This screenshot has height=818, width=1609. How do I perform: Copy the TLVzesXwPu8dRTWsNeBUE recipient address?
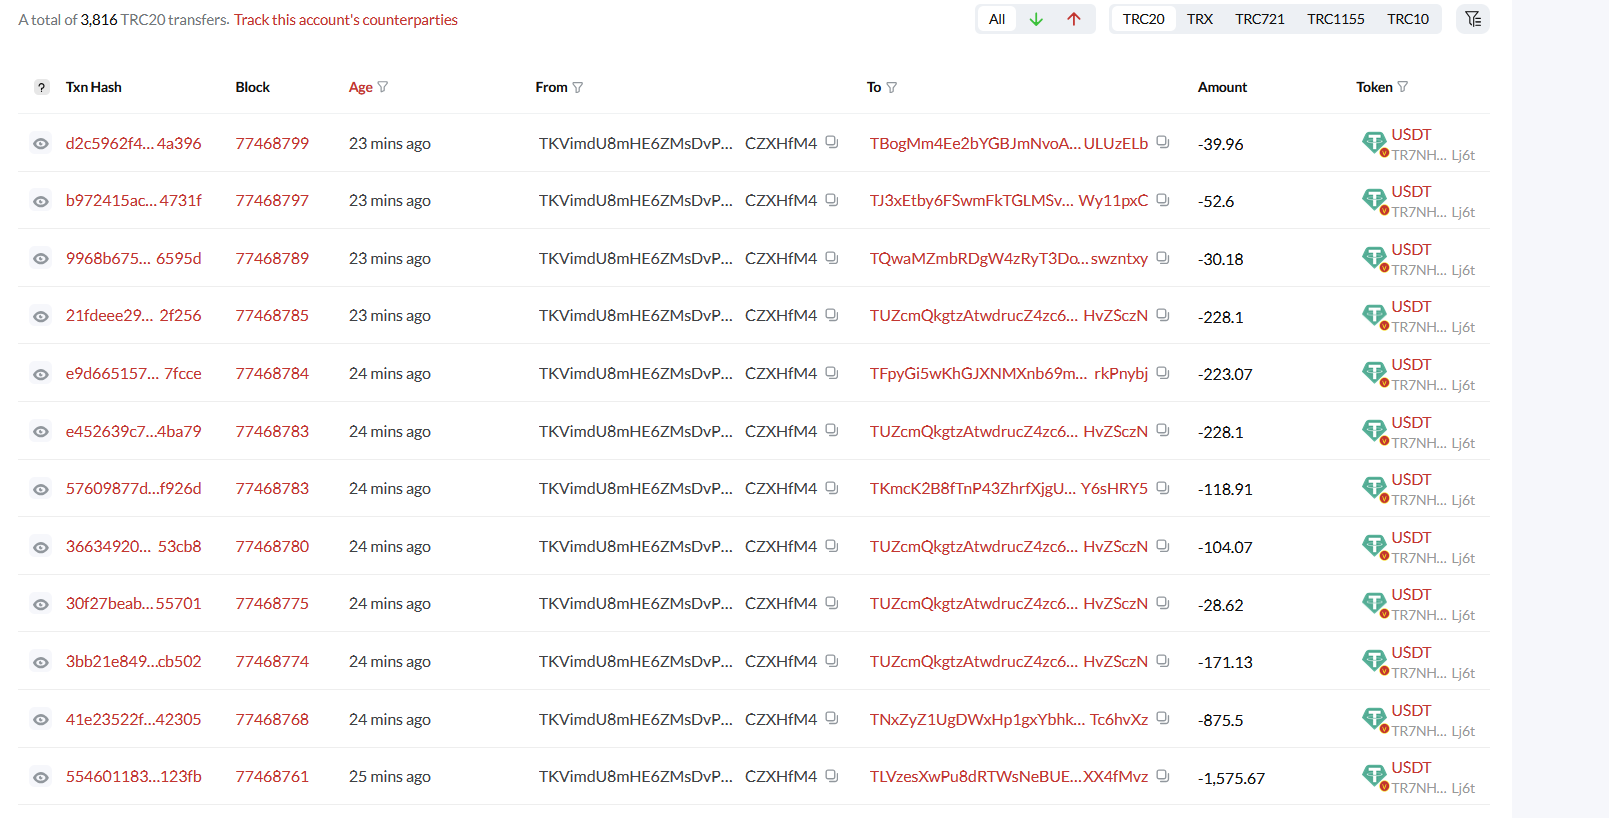pos(1163,775)
